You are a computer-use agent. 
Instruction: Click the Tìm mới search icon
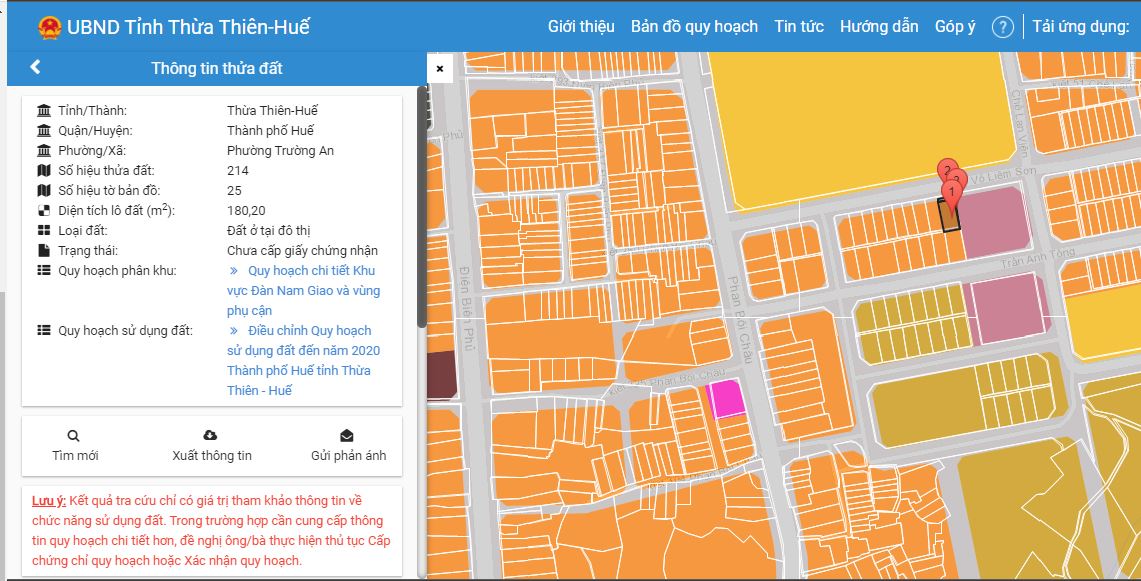74,436
